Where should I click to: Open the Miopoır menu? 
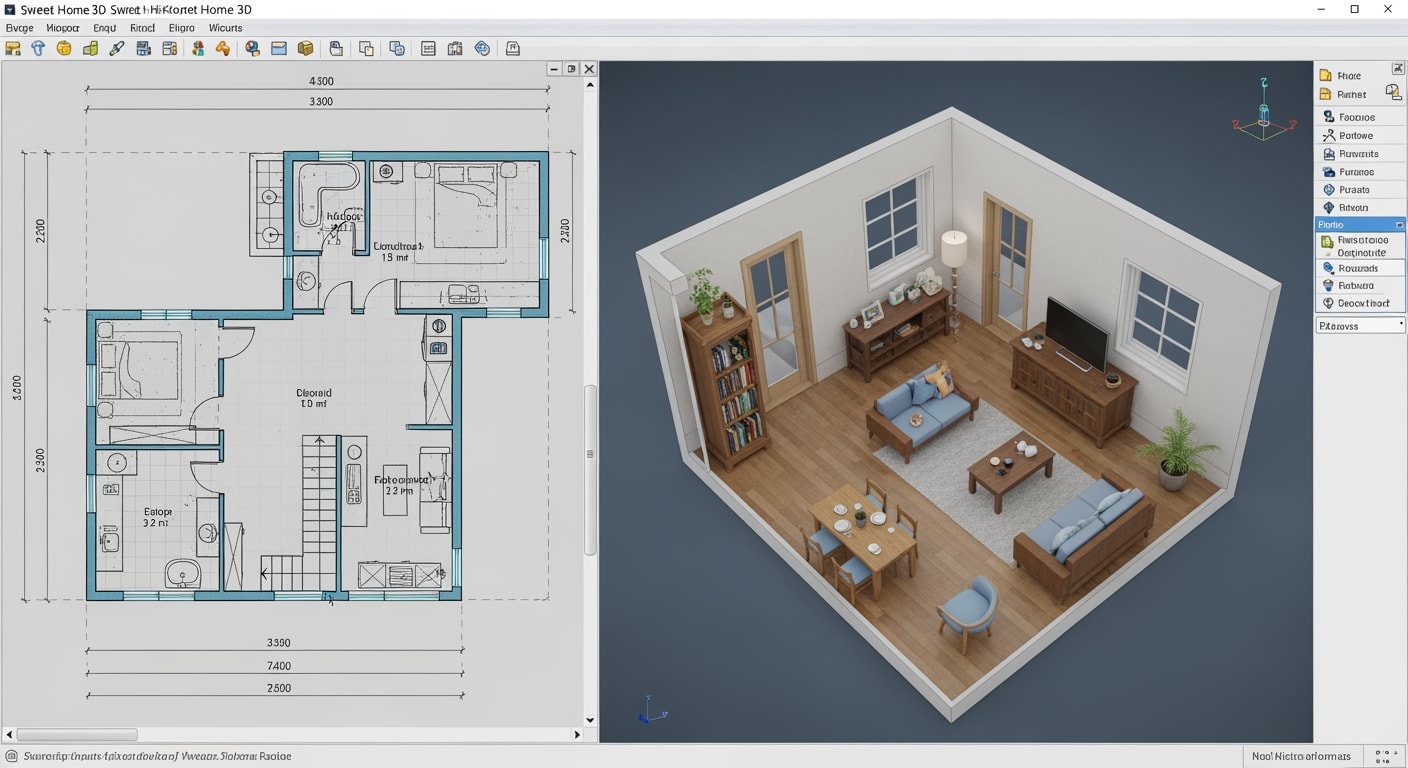pyautogui.click(x=63, y=28)
